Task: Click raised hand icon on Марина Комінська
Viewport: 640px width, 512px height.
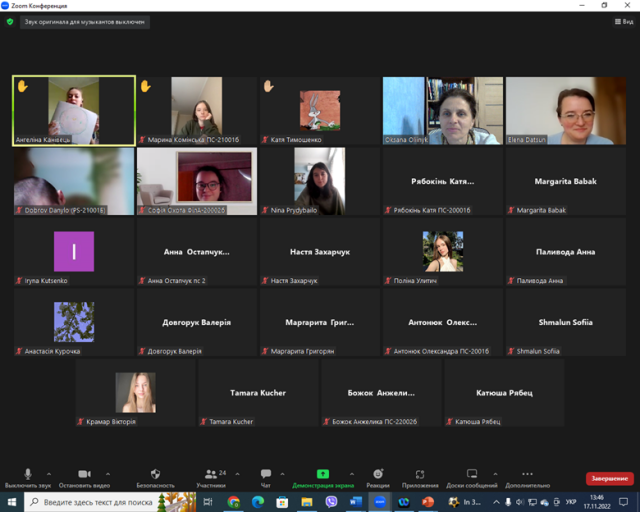Action: tap(146, 86)
